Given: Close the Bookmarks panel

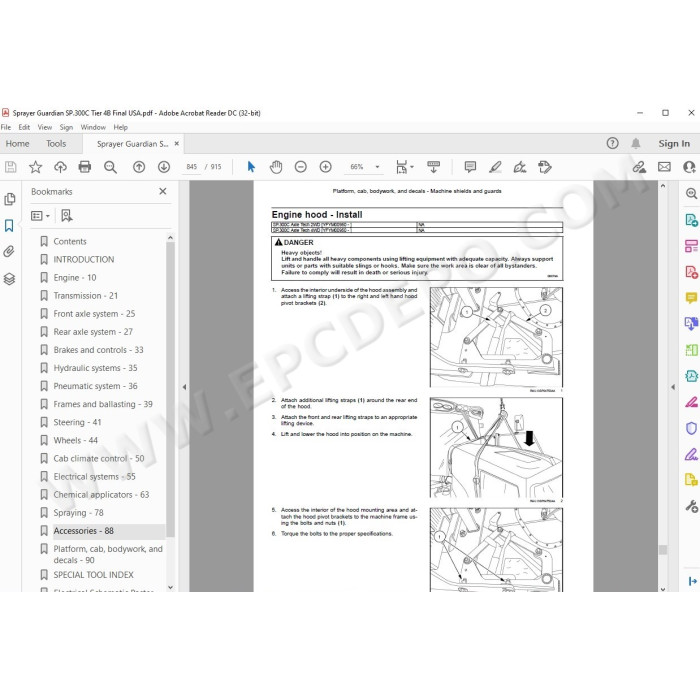Looking at the screenshot, I should [163, 192].
